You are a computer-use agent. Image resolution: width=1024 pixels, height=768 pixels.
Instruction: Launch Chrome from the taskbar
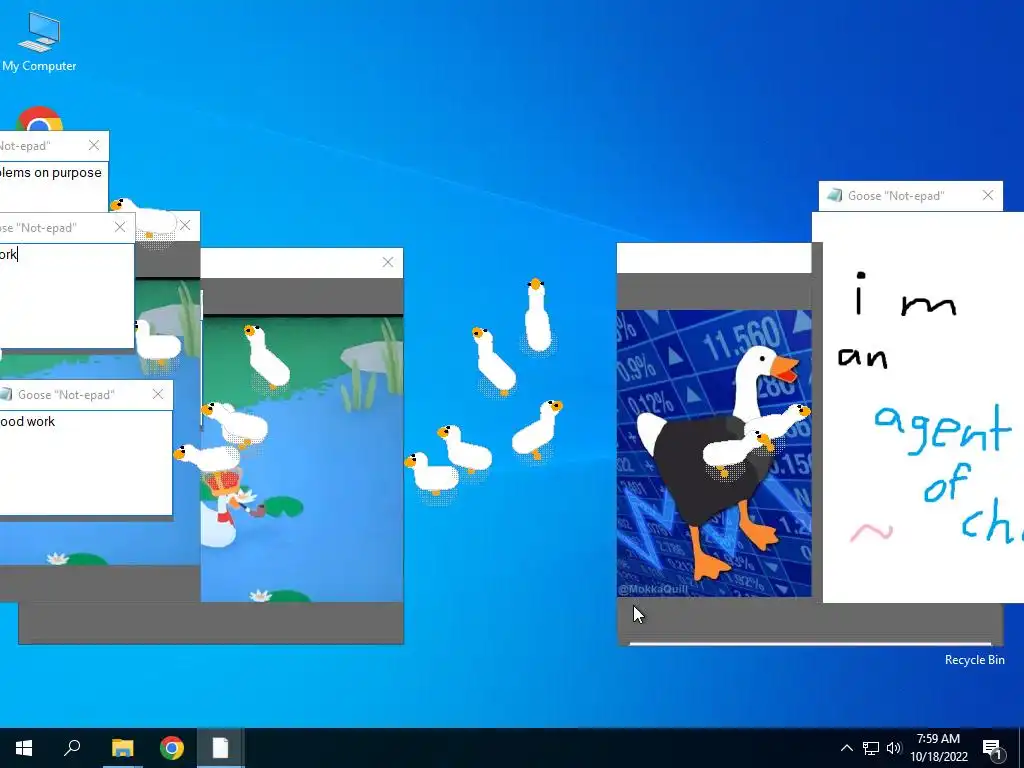click(172, 748)
